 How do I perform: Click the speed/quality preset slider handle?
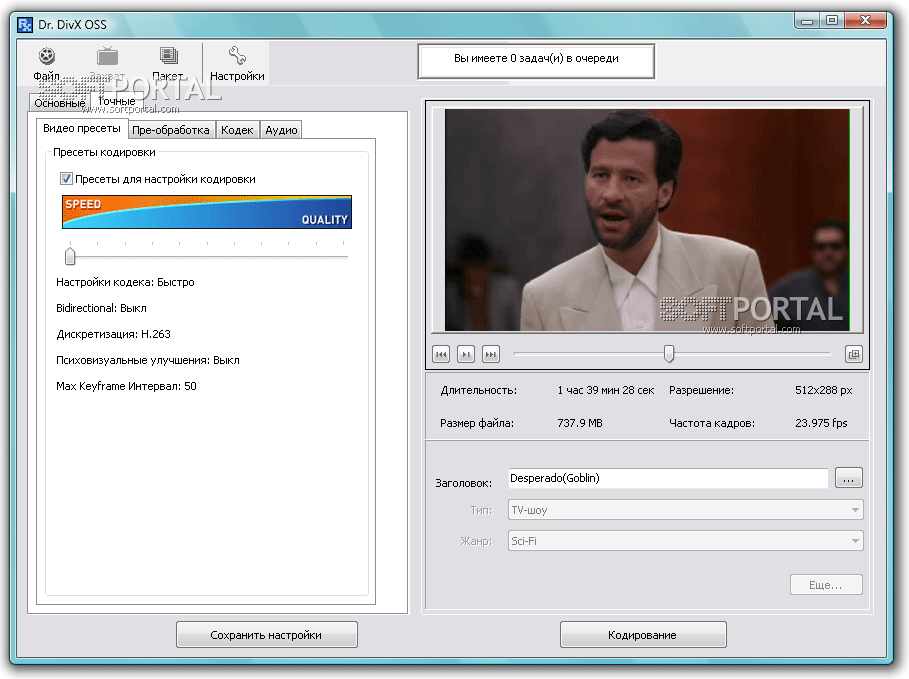click(70, 256)
